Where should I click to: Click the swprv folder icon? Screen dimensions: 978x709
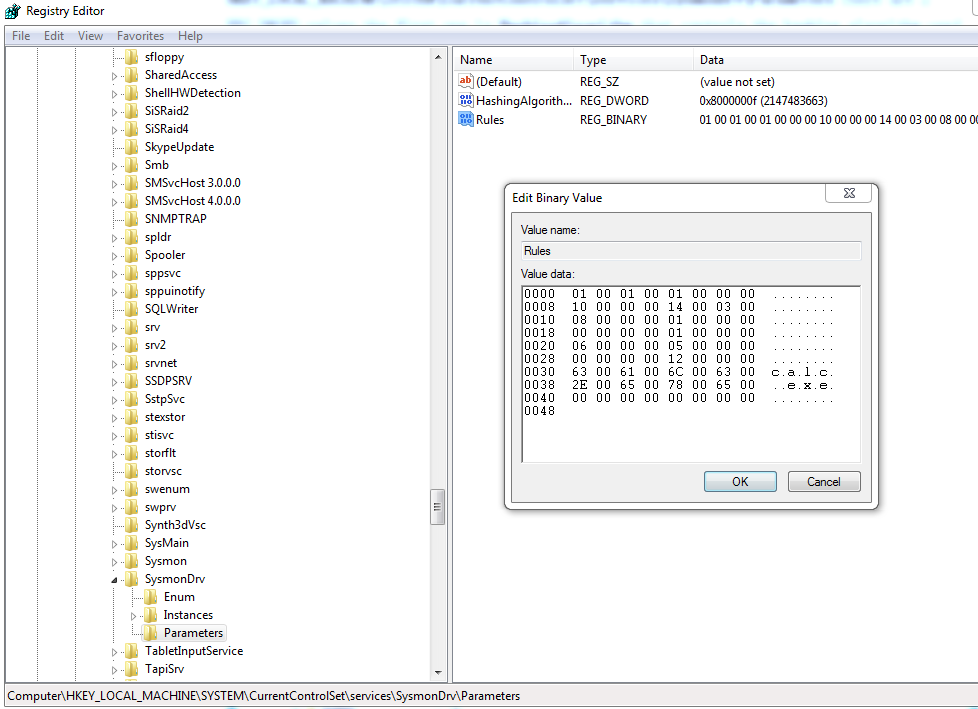coord(132,508)
